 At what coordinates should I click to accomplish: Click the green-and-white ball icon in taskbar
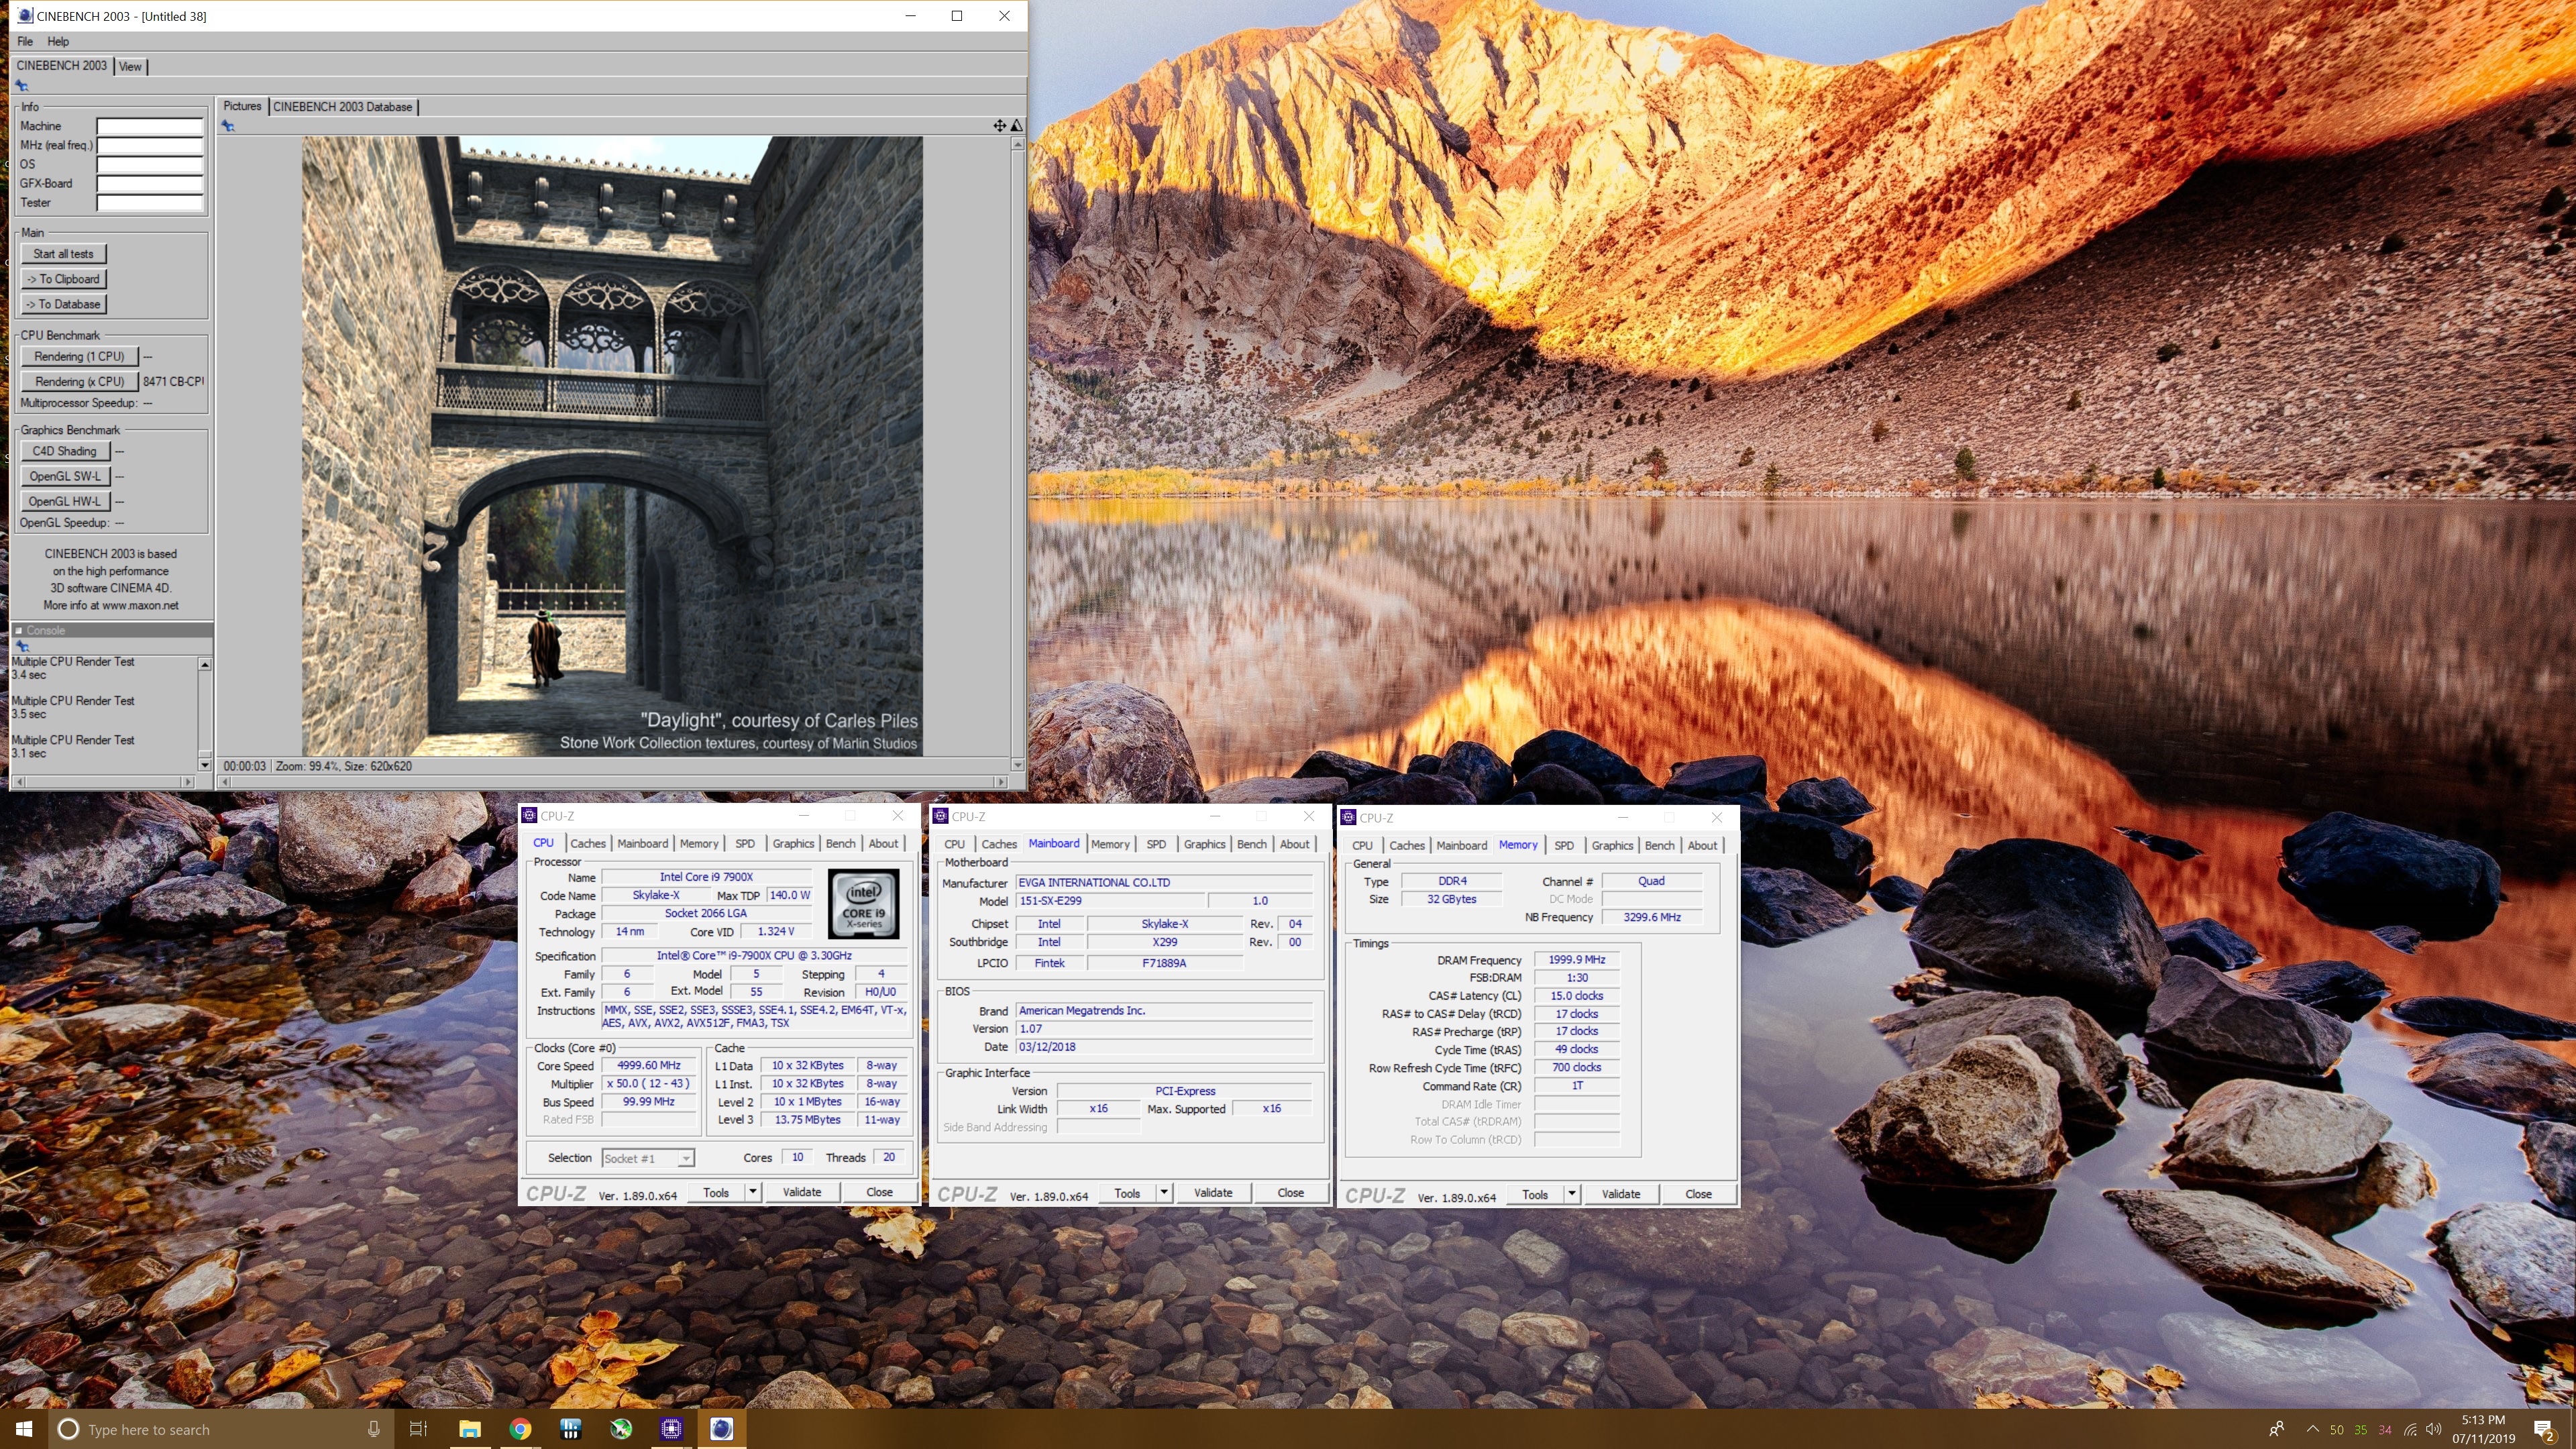coord(621,1429)
